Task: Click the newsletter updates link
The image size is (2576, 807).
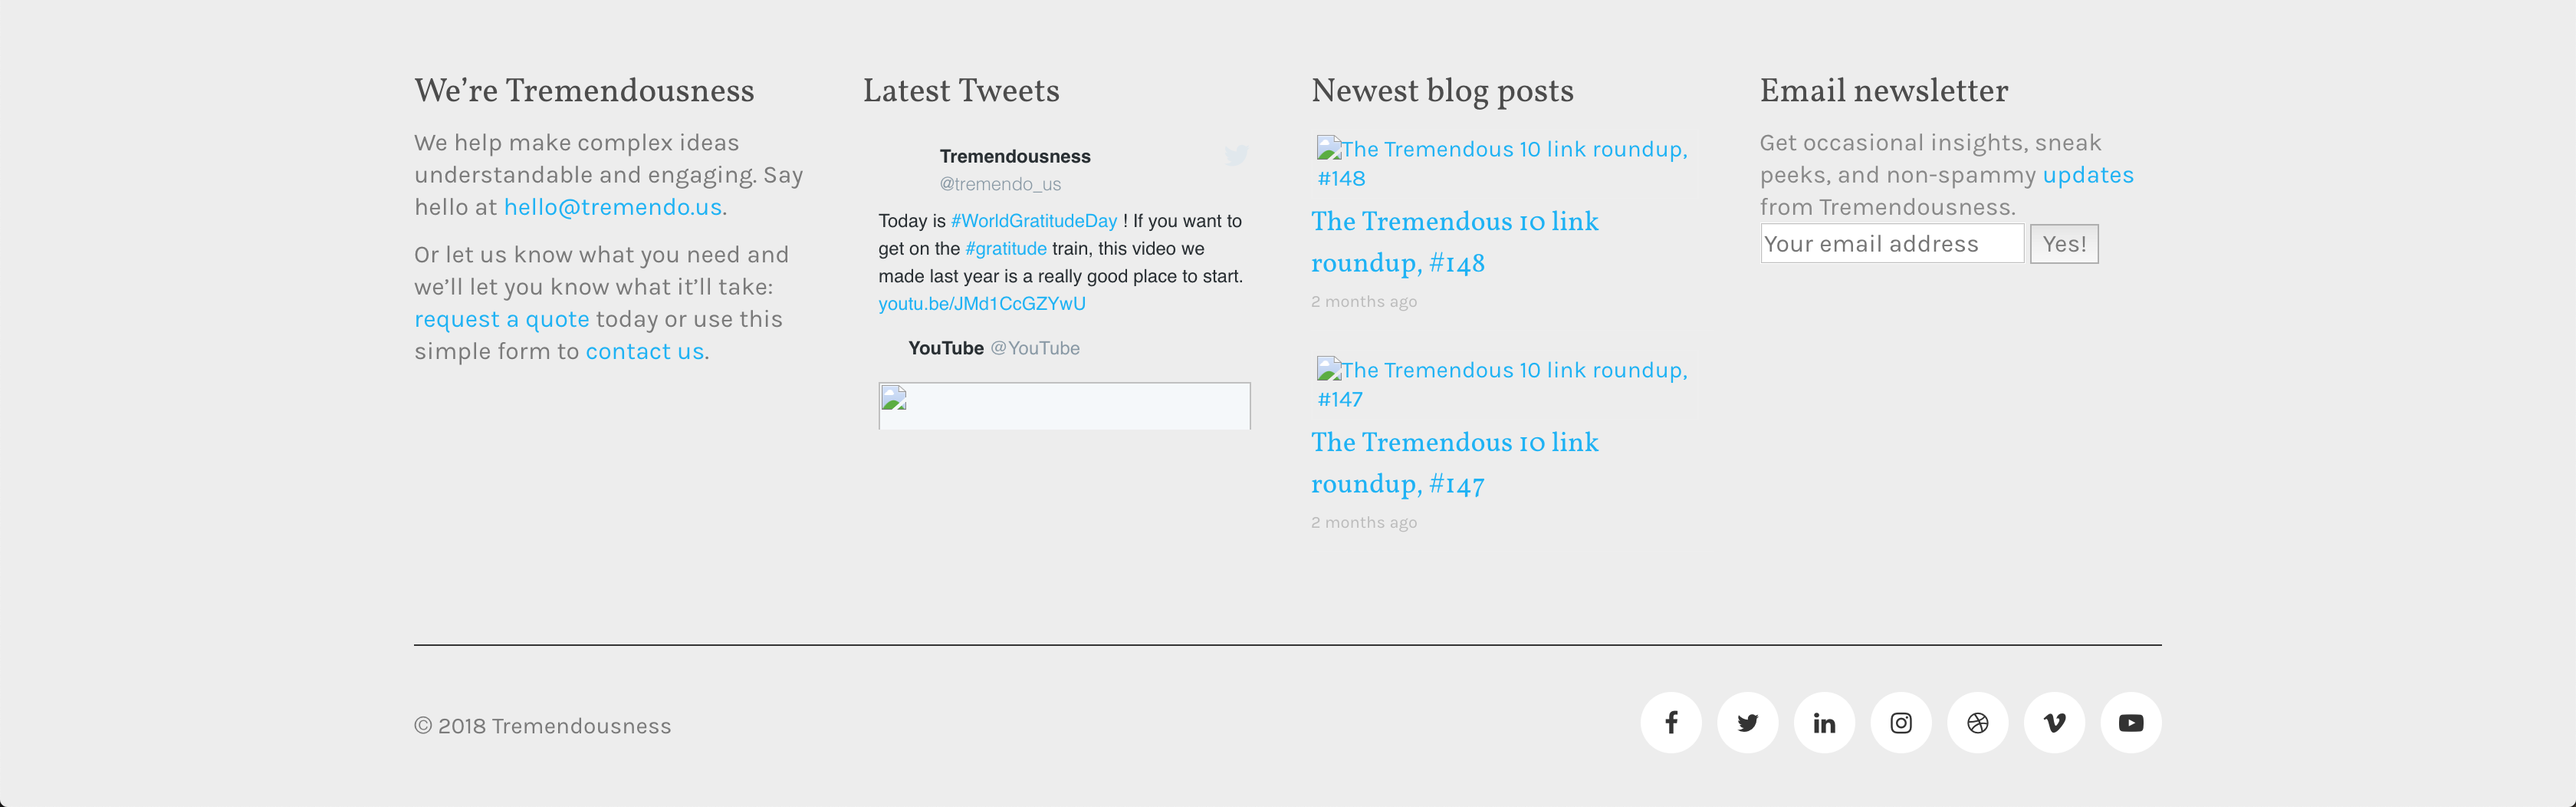Action: click(x=2087, y=175)
